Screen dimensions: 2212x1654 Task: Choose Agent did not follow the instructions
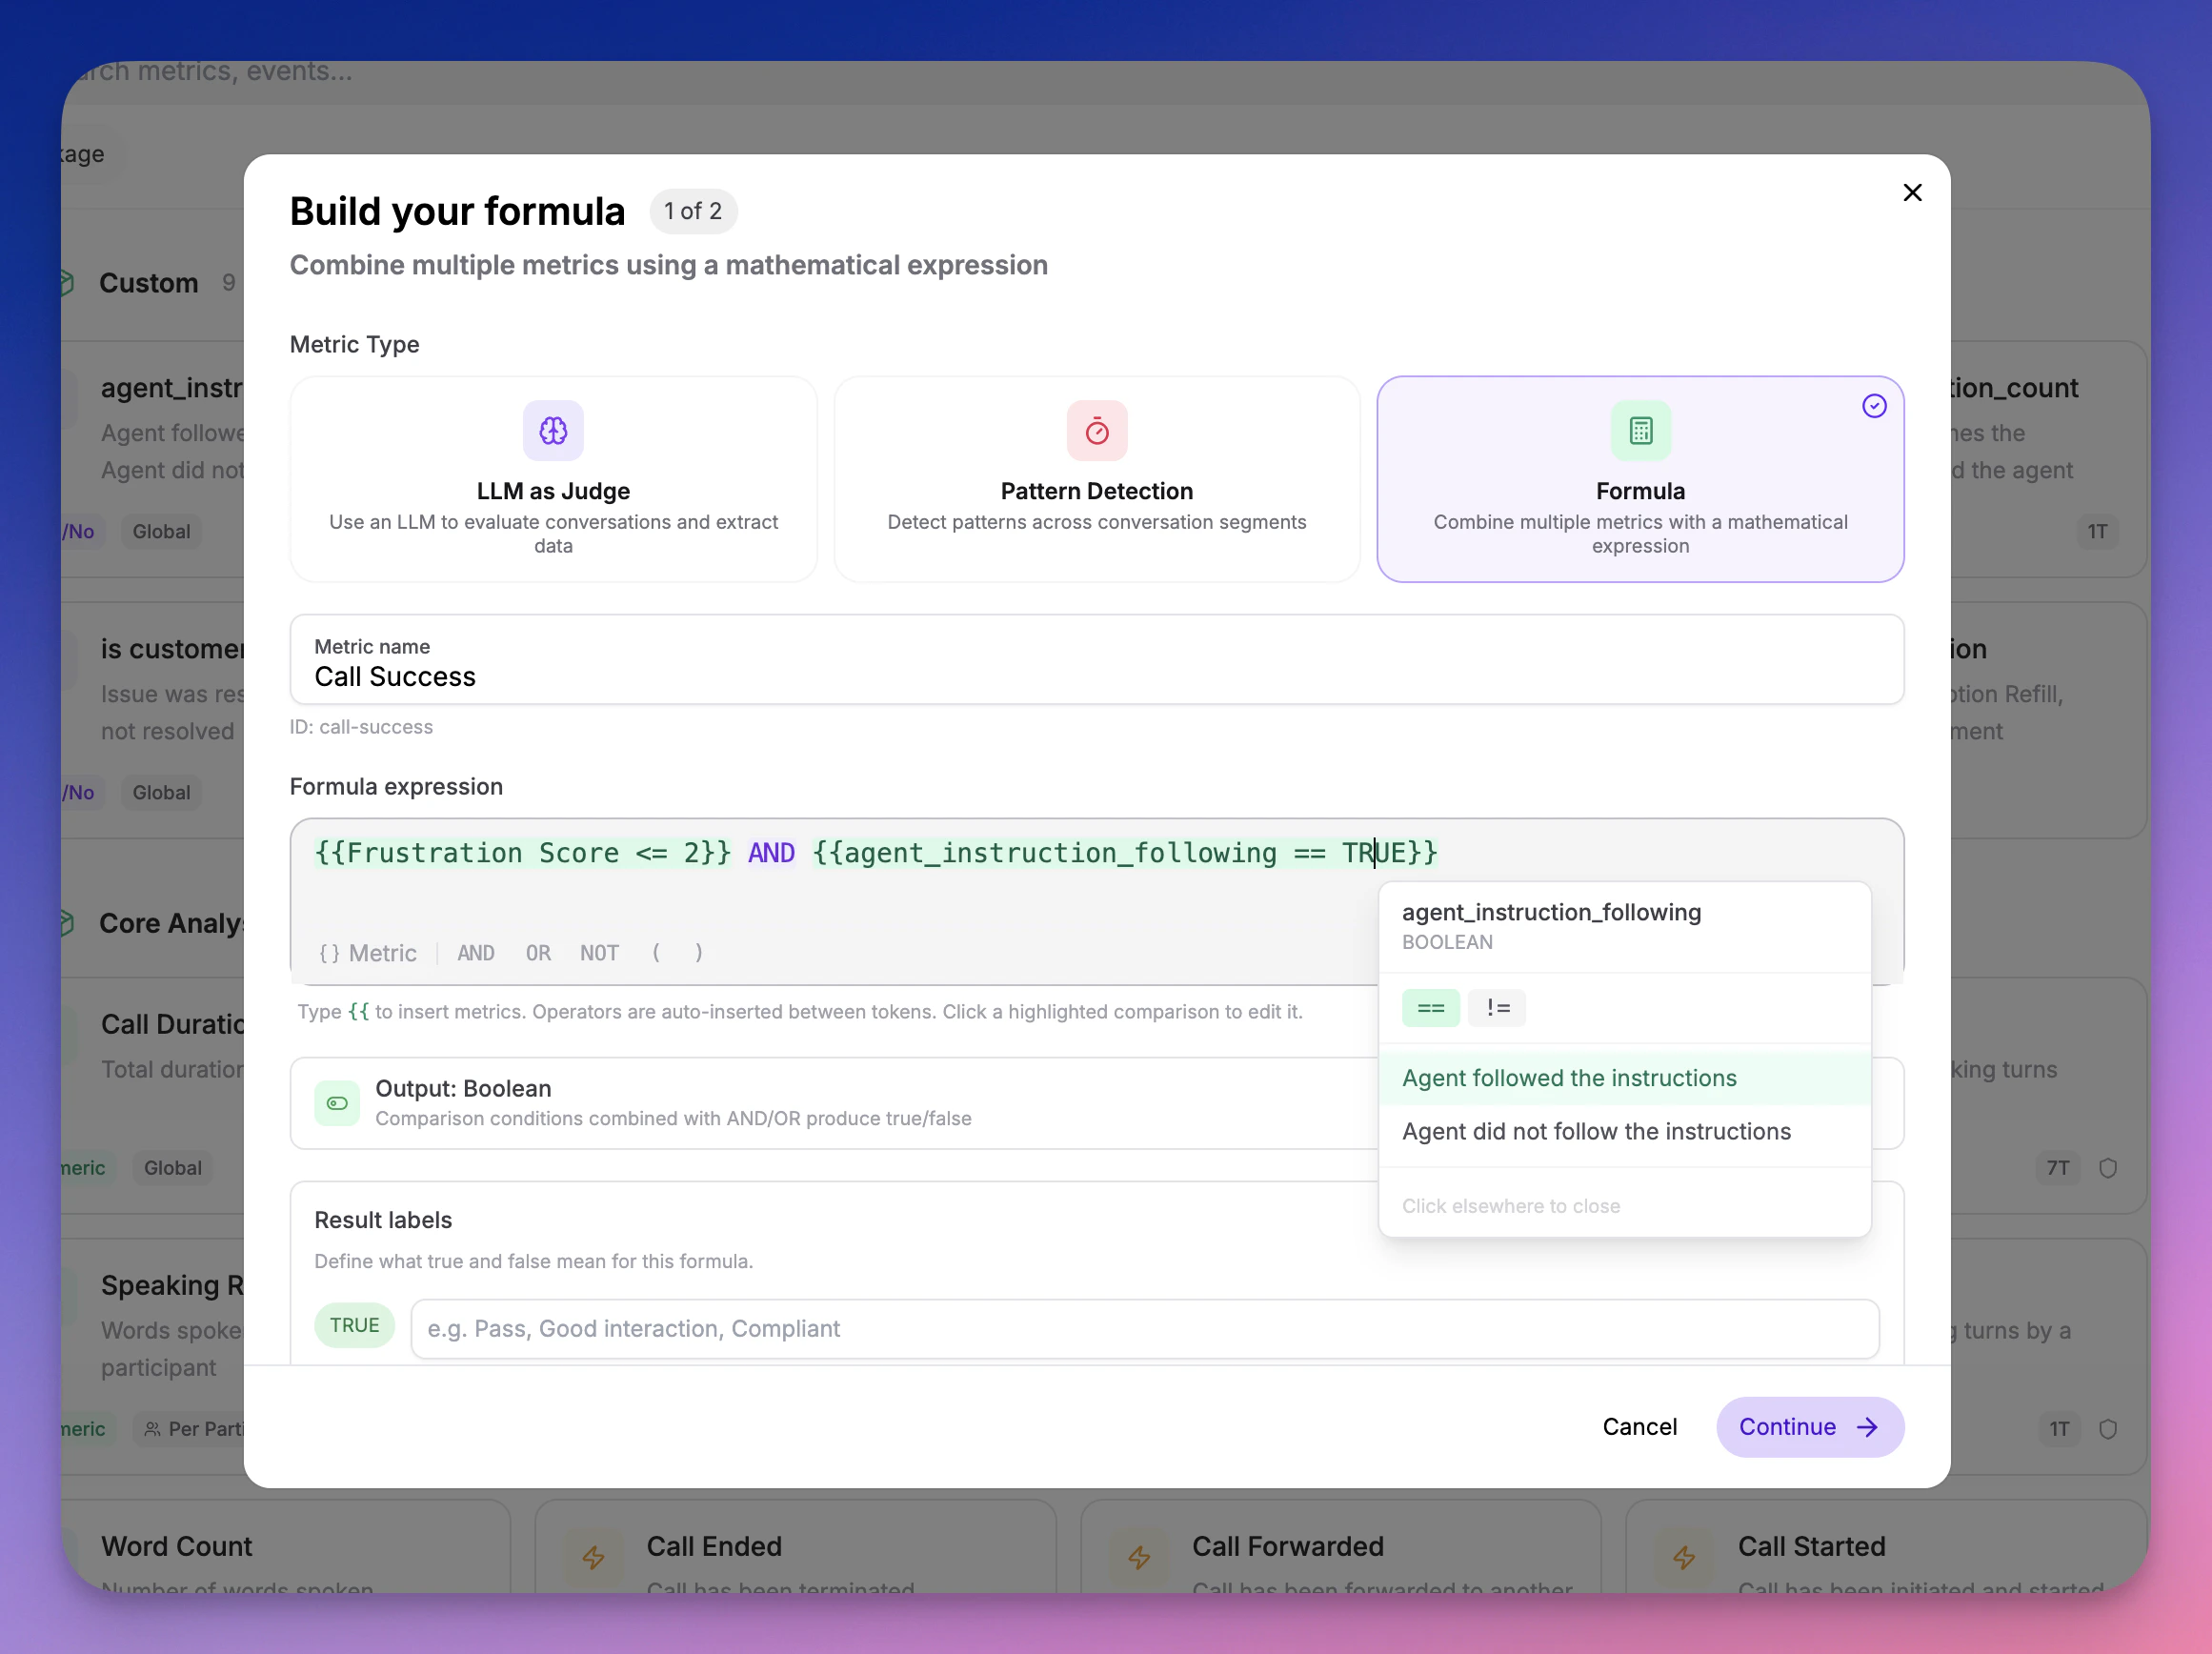(x=1595, y=1131)
